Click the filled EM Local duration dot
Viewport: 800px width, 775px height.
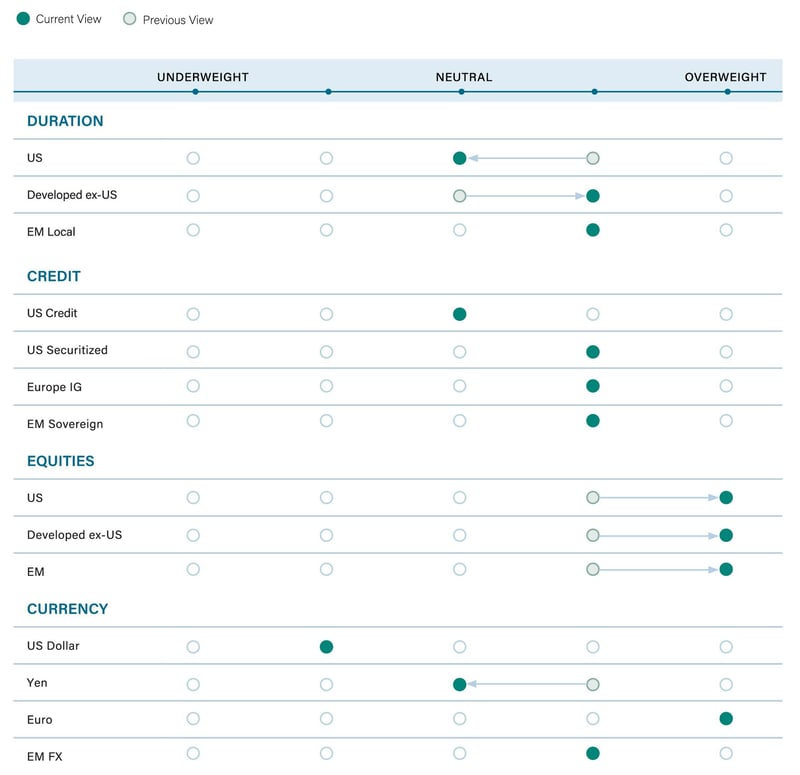click(x=593, y=230)
